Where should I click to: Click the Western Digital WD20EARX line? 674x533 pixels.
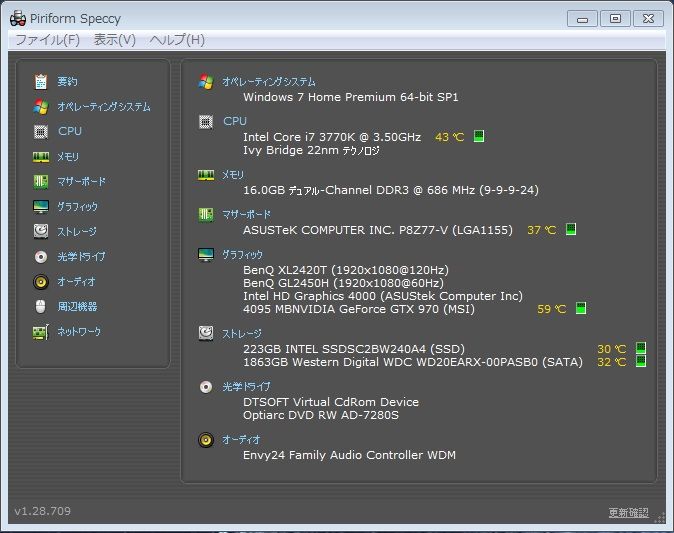(x=413, y=362)
